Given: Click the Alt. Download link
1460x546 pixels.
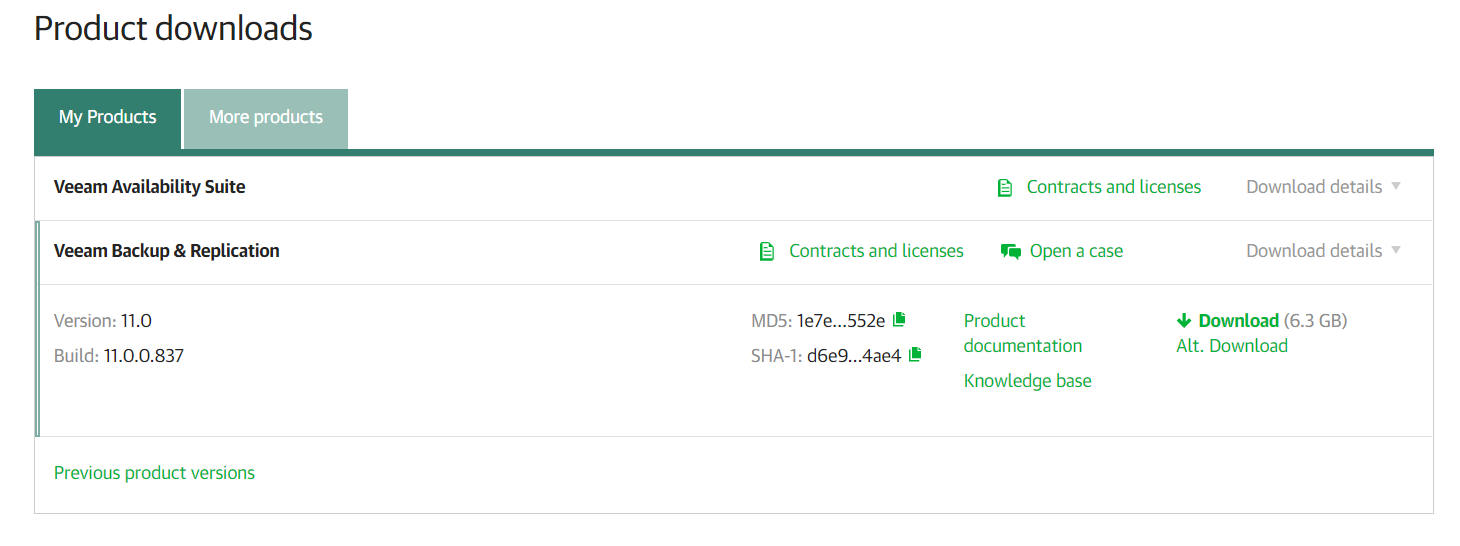Looking at the screenshot, I should pyautogui.click(x=1231, y=346).
